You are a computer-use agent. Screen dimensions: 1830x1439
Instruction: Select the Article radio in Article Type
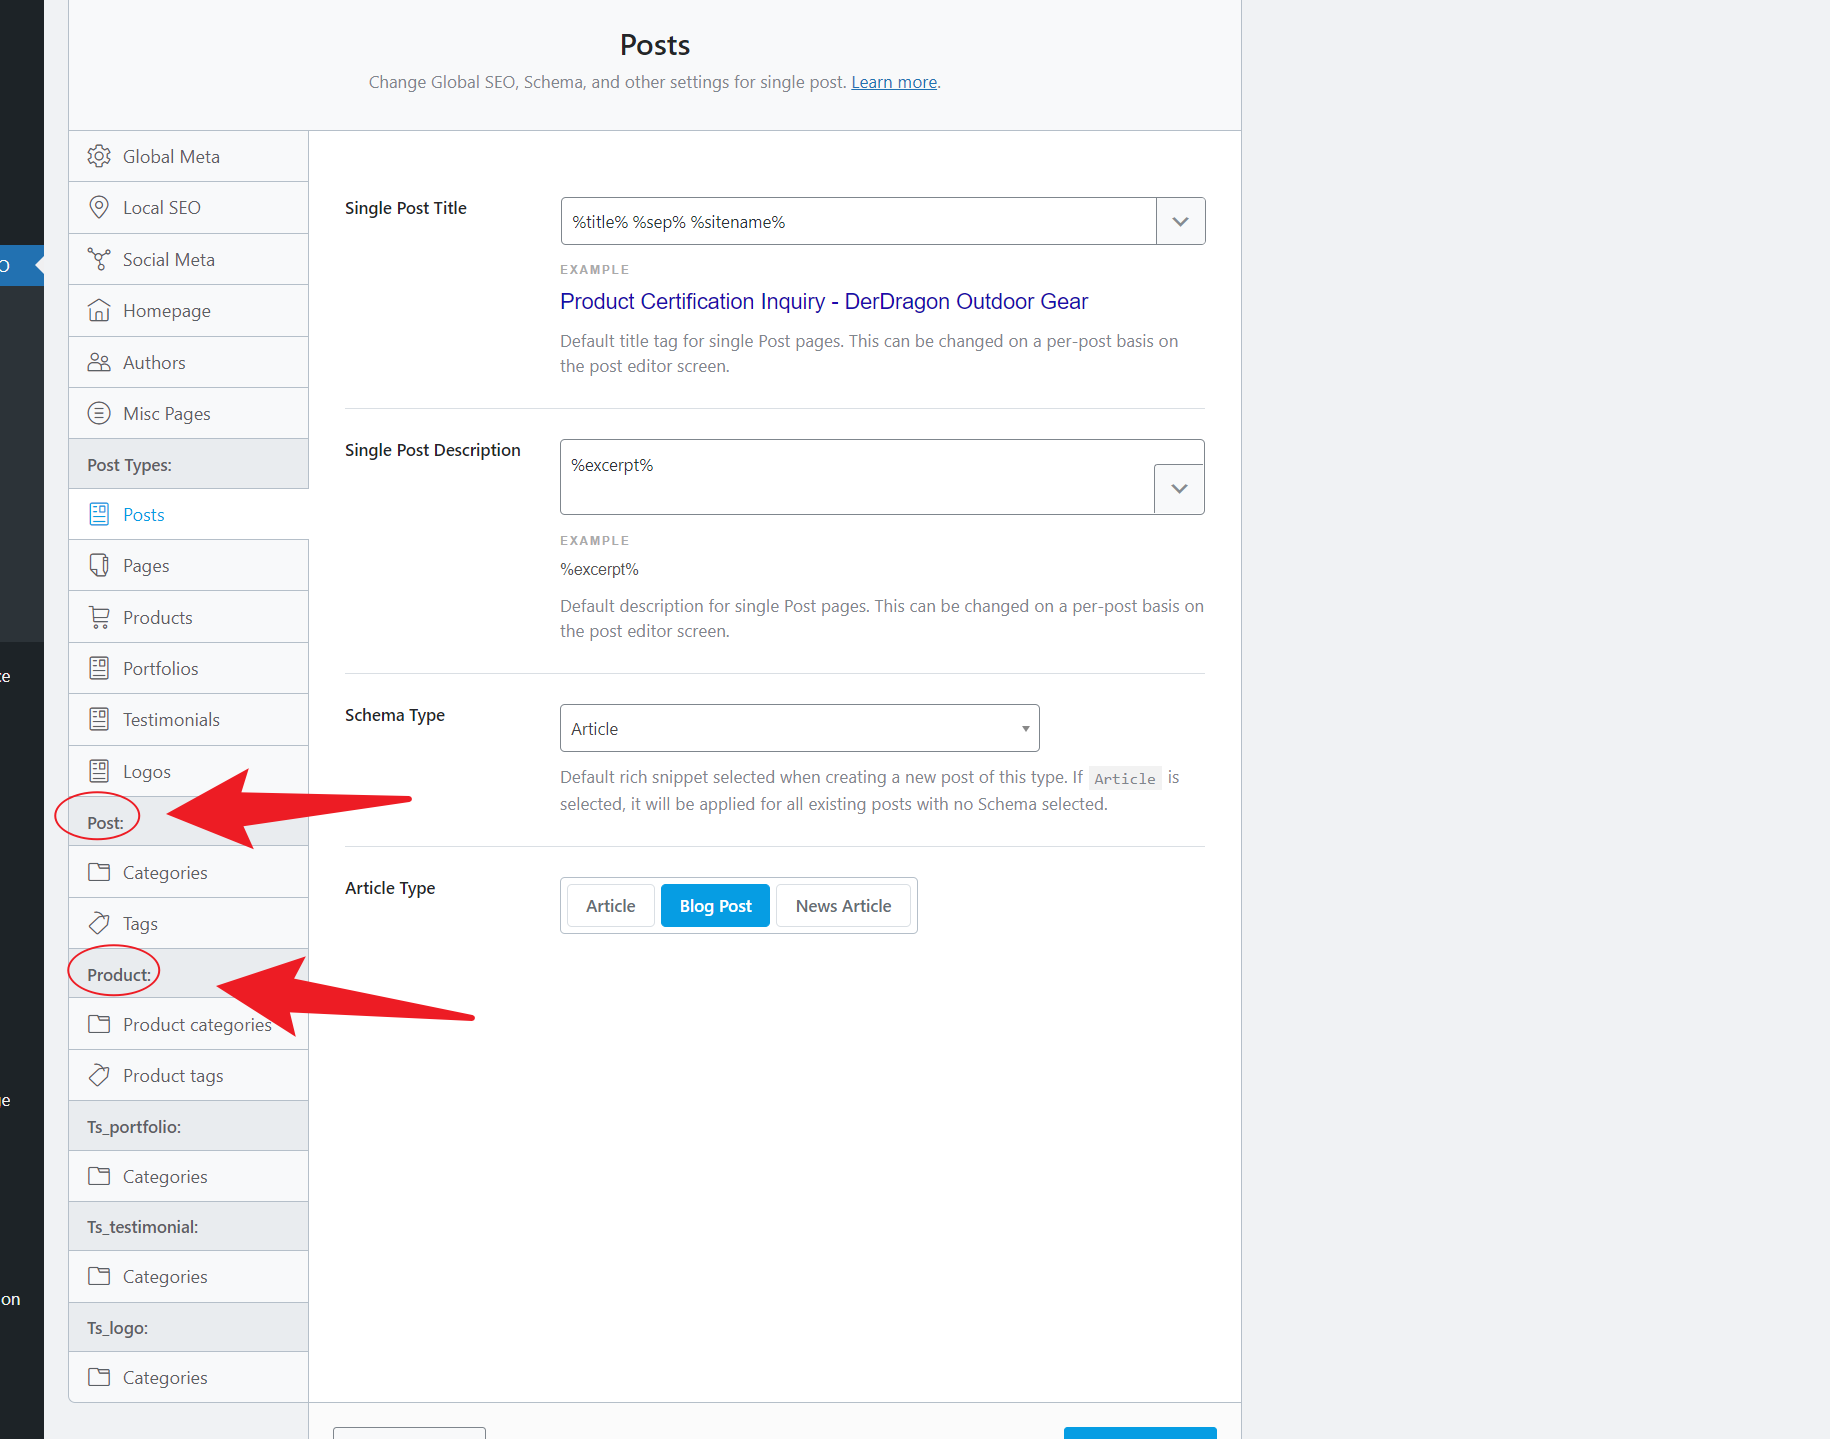click(609, 905)
